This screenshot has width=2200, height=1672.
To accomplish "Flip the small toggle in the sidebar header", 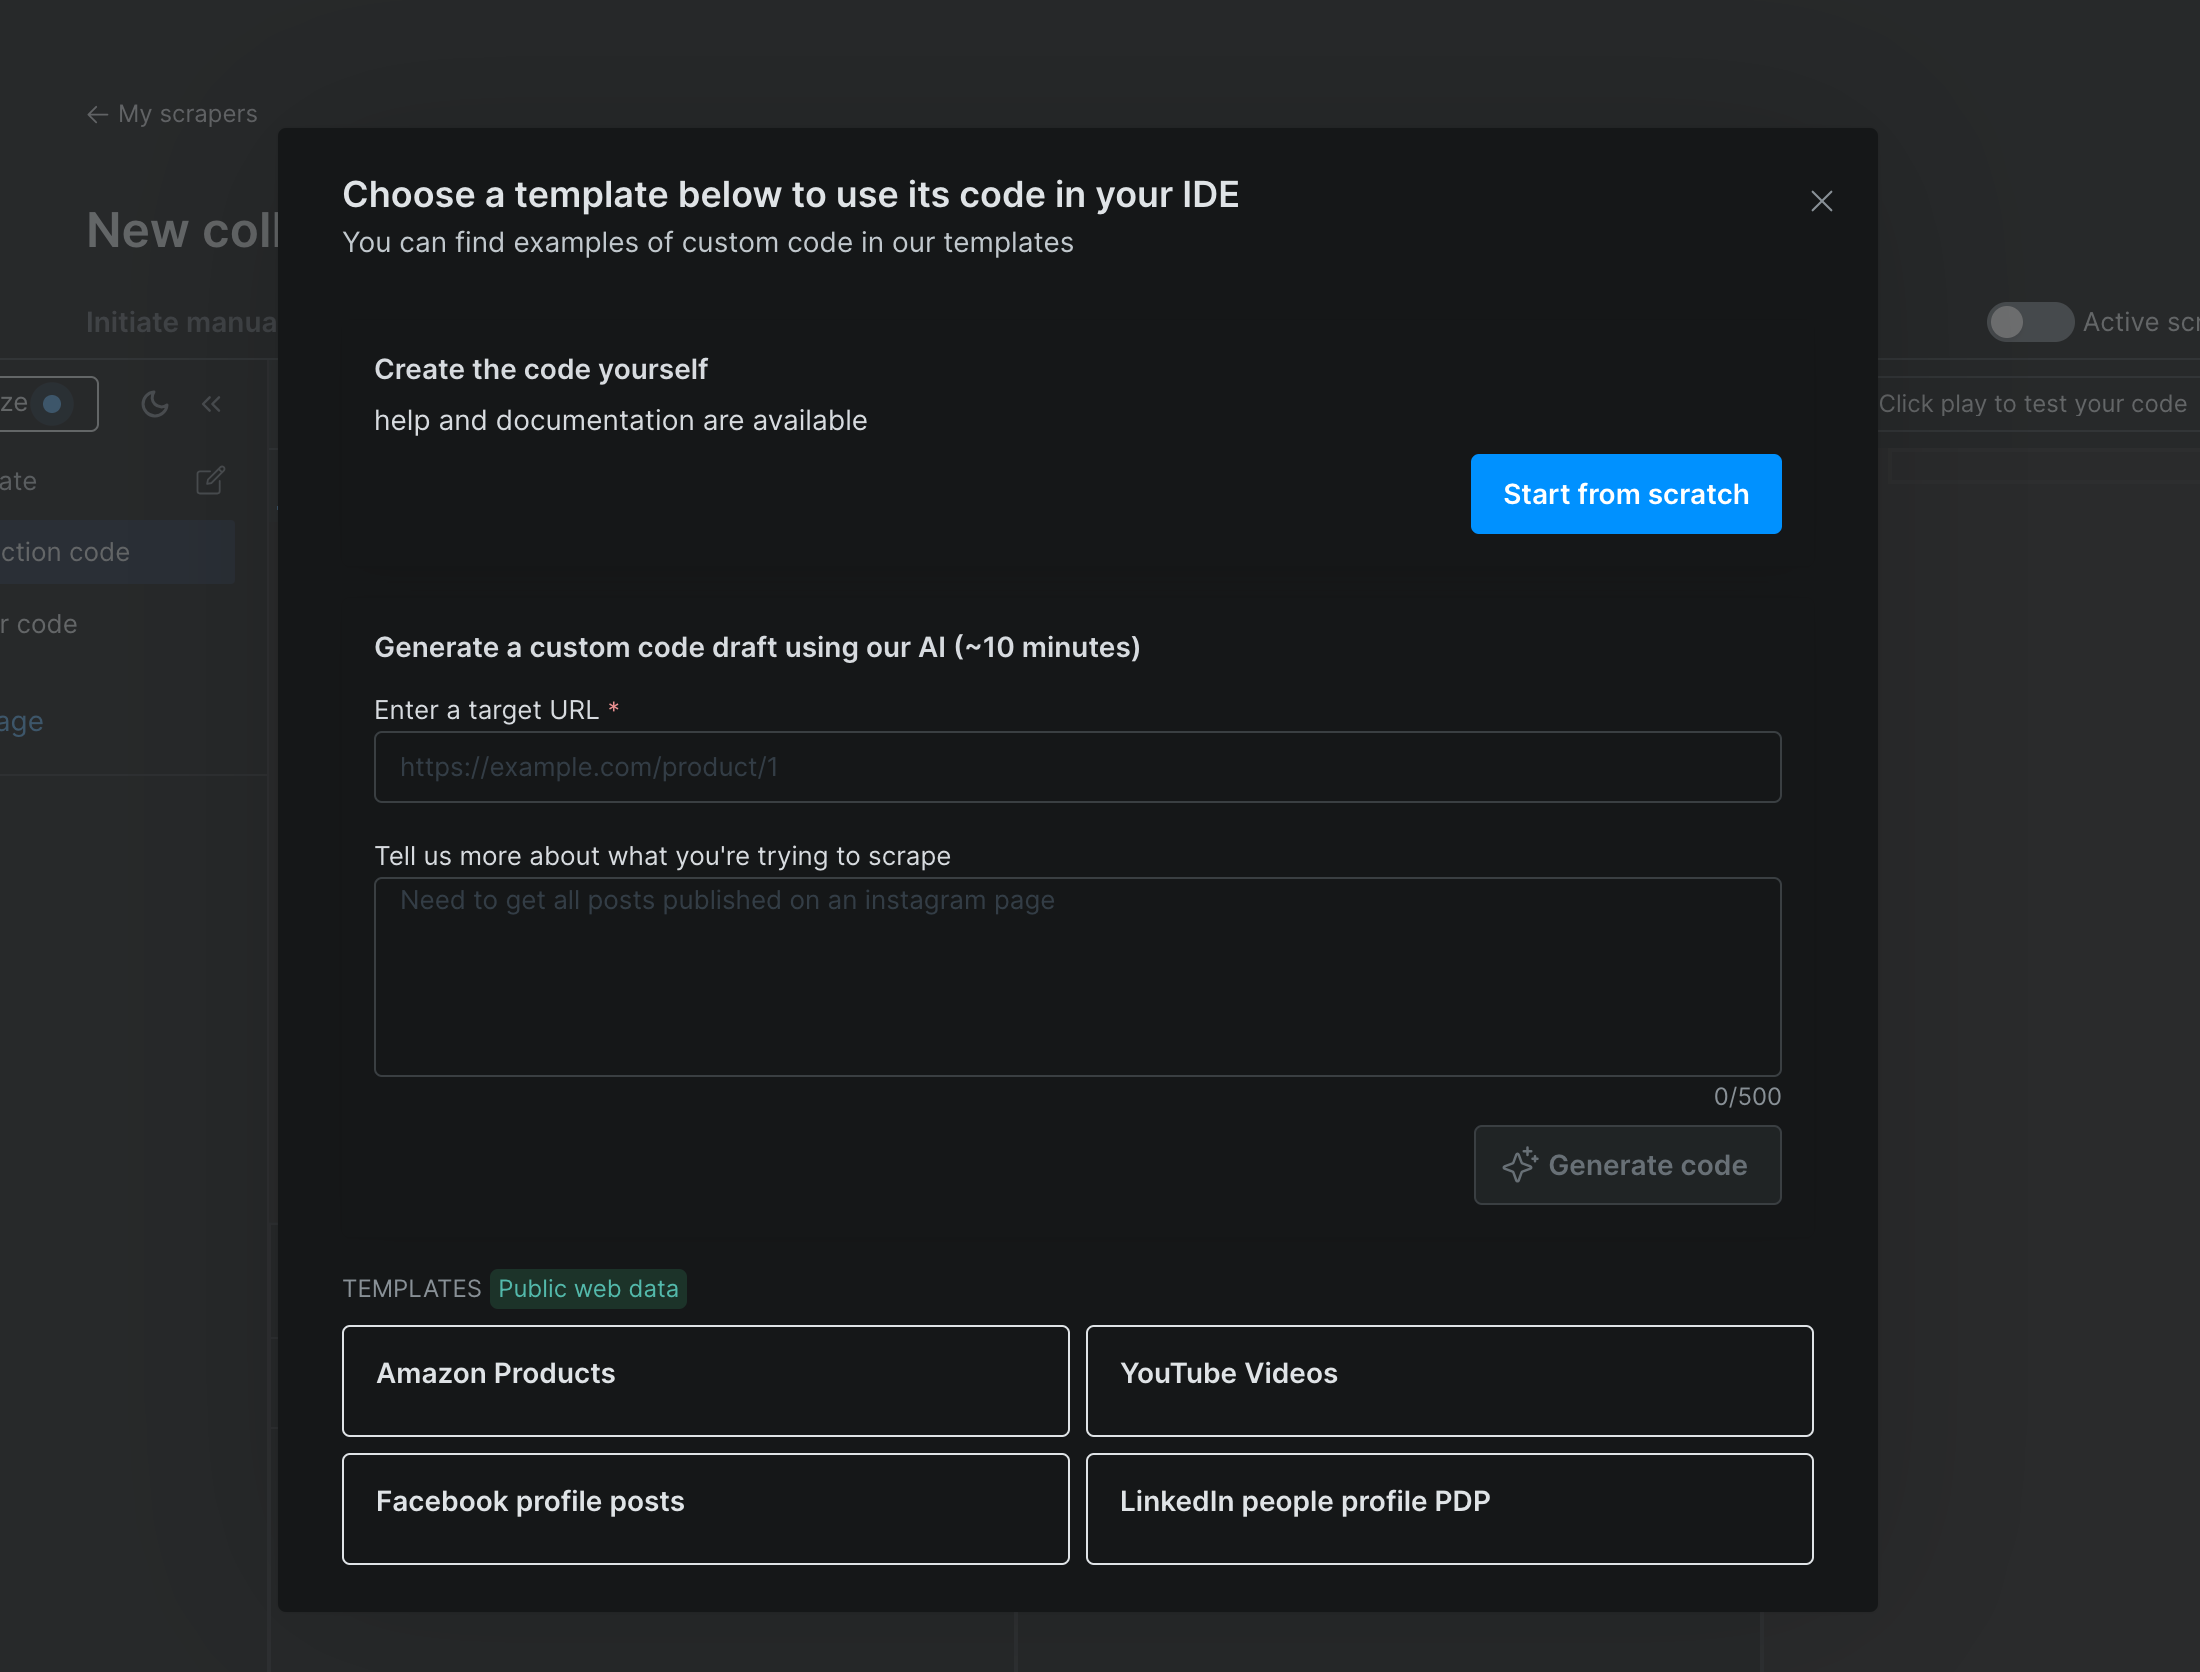I will point(51,404).
